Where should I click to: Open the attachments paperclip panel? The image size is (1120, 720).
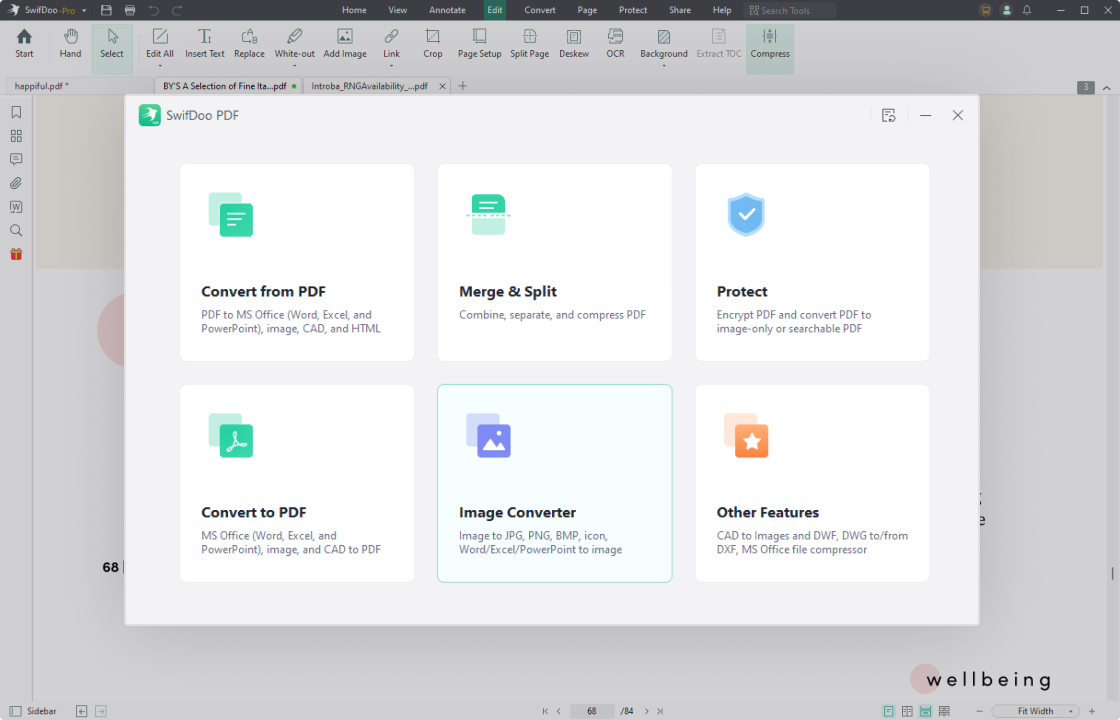(16, 183)
